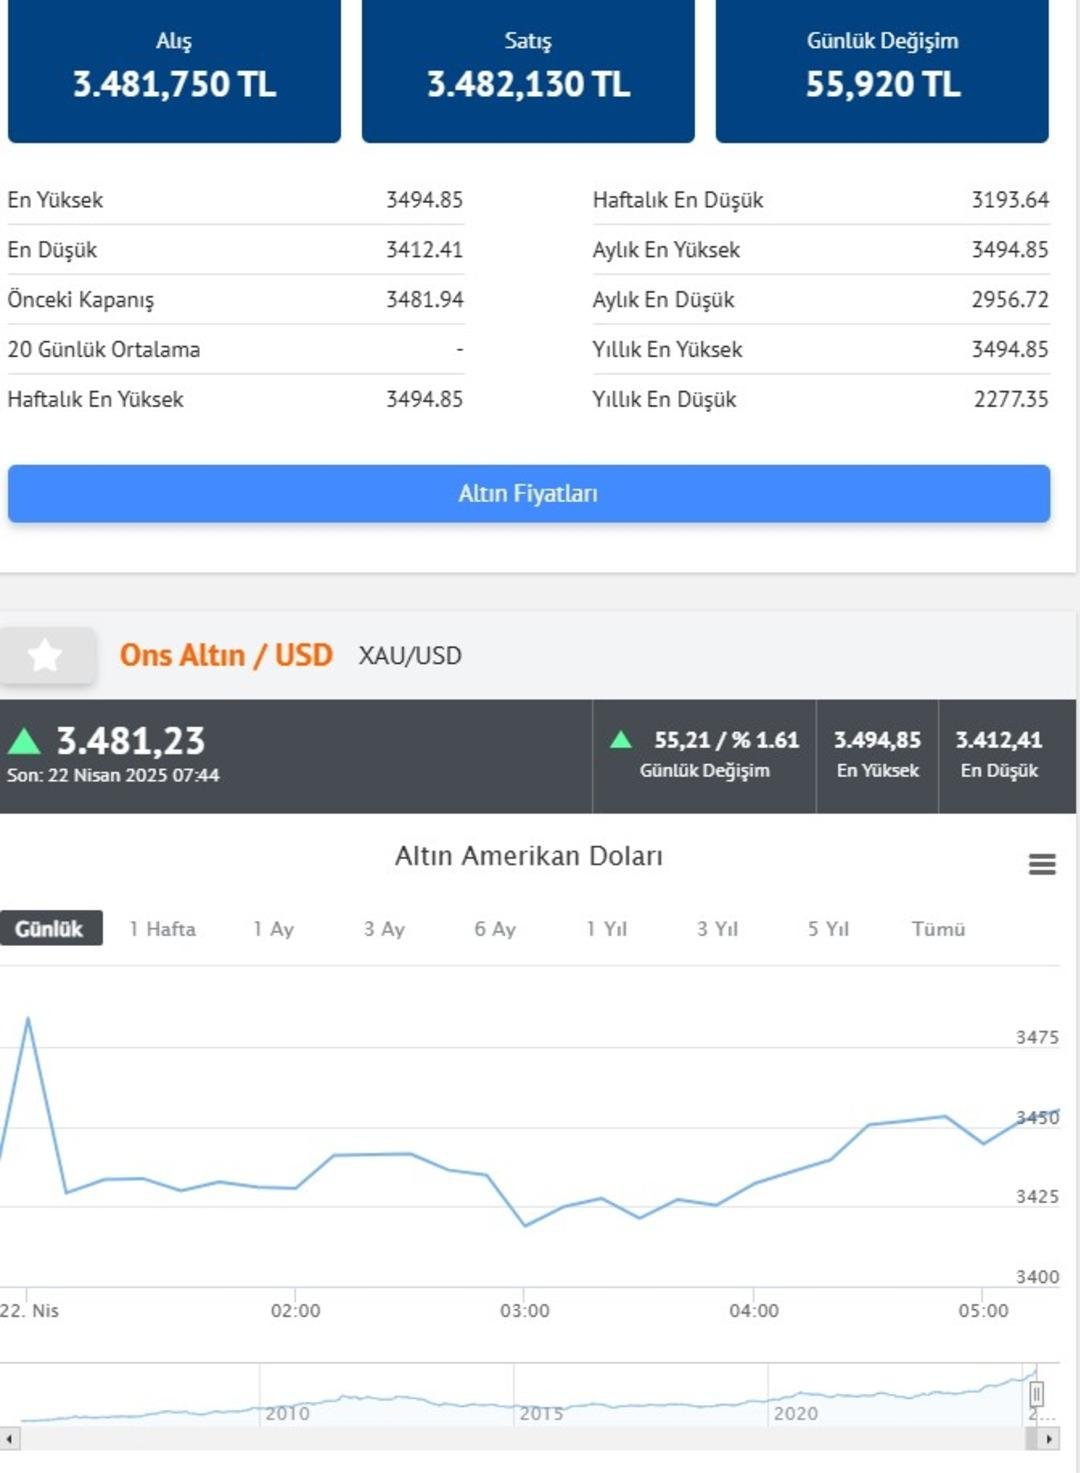
Task: Click the star favorite icon
Action: coord(46,656)
